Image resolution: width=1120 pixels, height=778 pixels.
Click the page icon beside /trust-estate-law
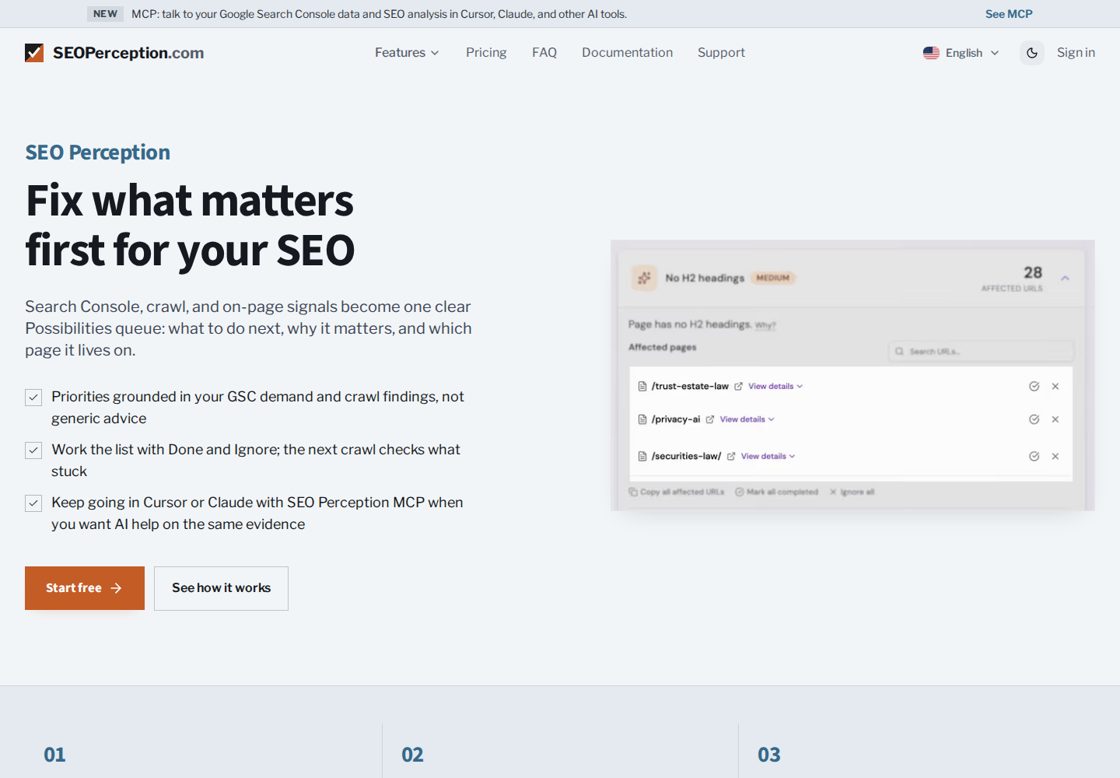tap(642, 386)
